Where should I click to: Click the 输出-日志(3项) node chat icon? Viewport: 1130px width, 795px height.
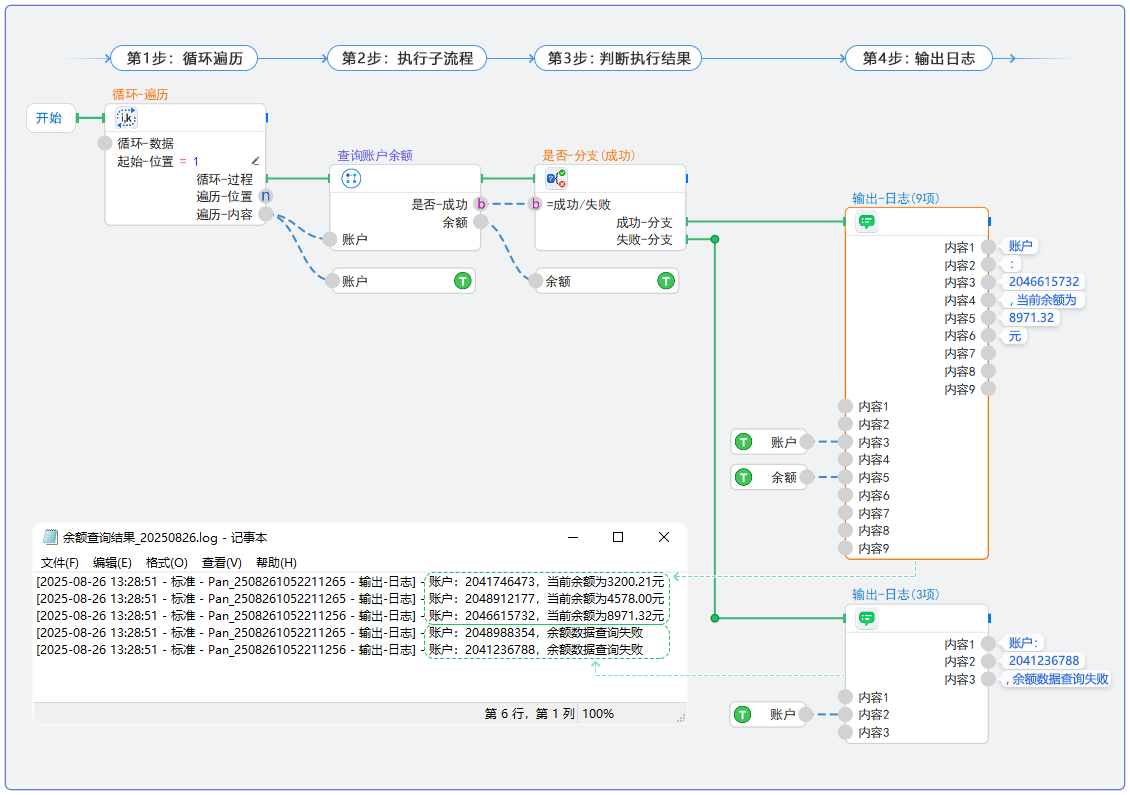[x=867, y=618]
